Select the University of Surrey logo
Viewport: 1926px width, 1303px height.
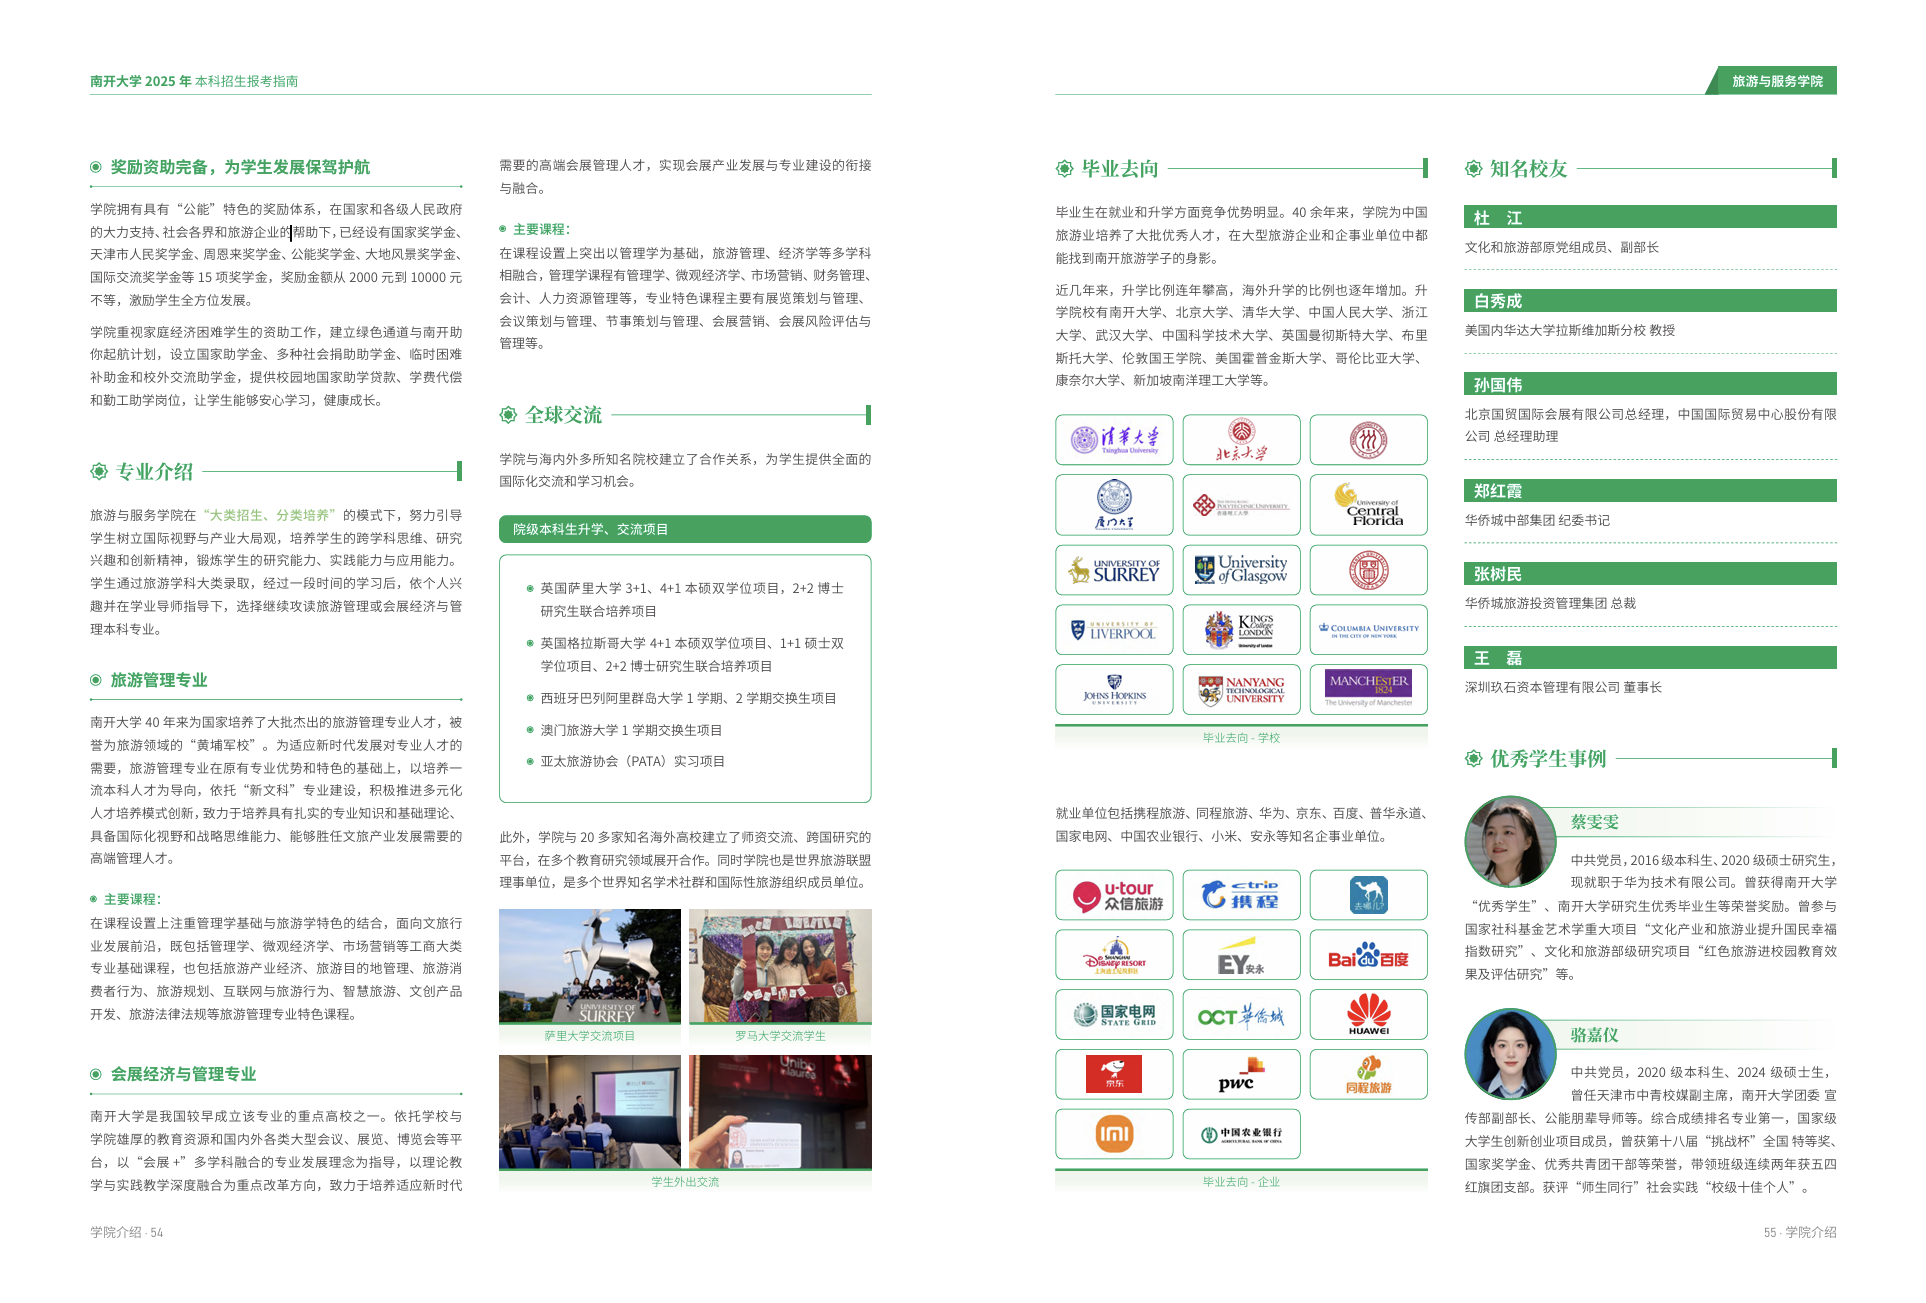pyautogui.click(x=1114, y=570)
